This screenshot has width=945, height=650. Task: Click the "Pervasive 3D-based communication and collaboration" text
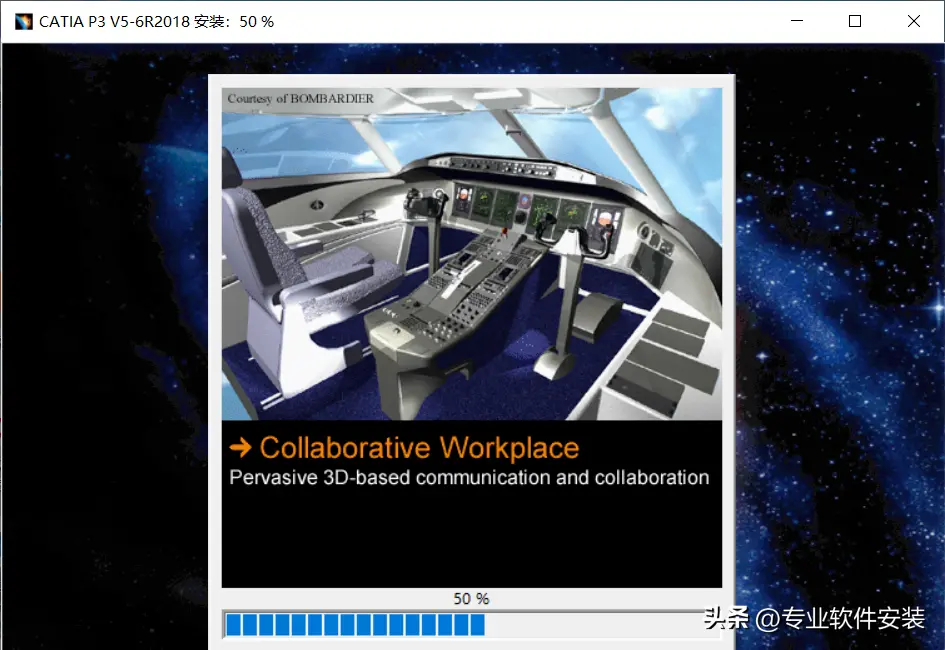pyautogui.click(x=469, y=478)
